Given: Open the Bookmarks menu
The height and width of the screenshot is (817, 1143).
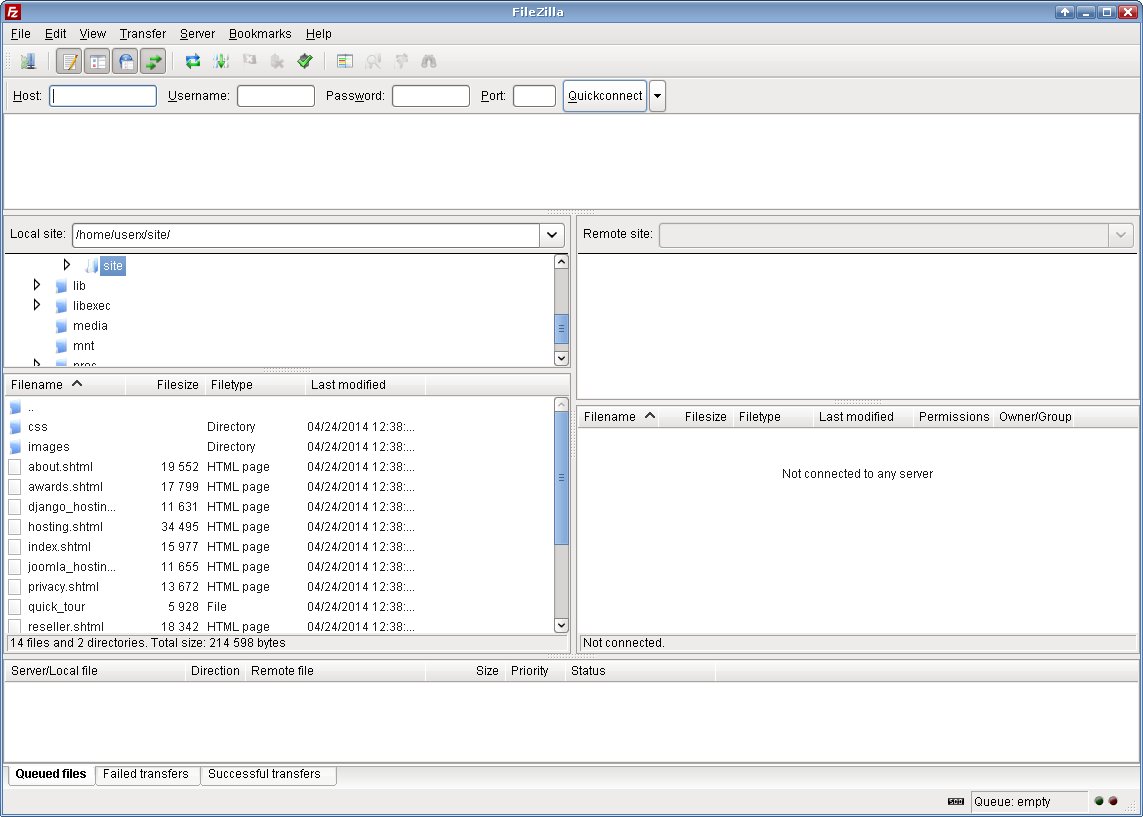Looking at the screenshot, I should coord(260,34).
